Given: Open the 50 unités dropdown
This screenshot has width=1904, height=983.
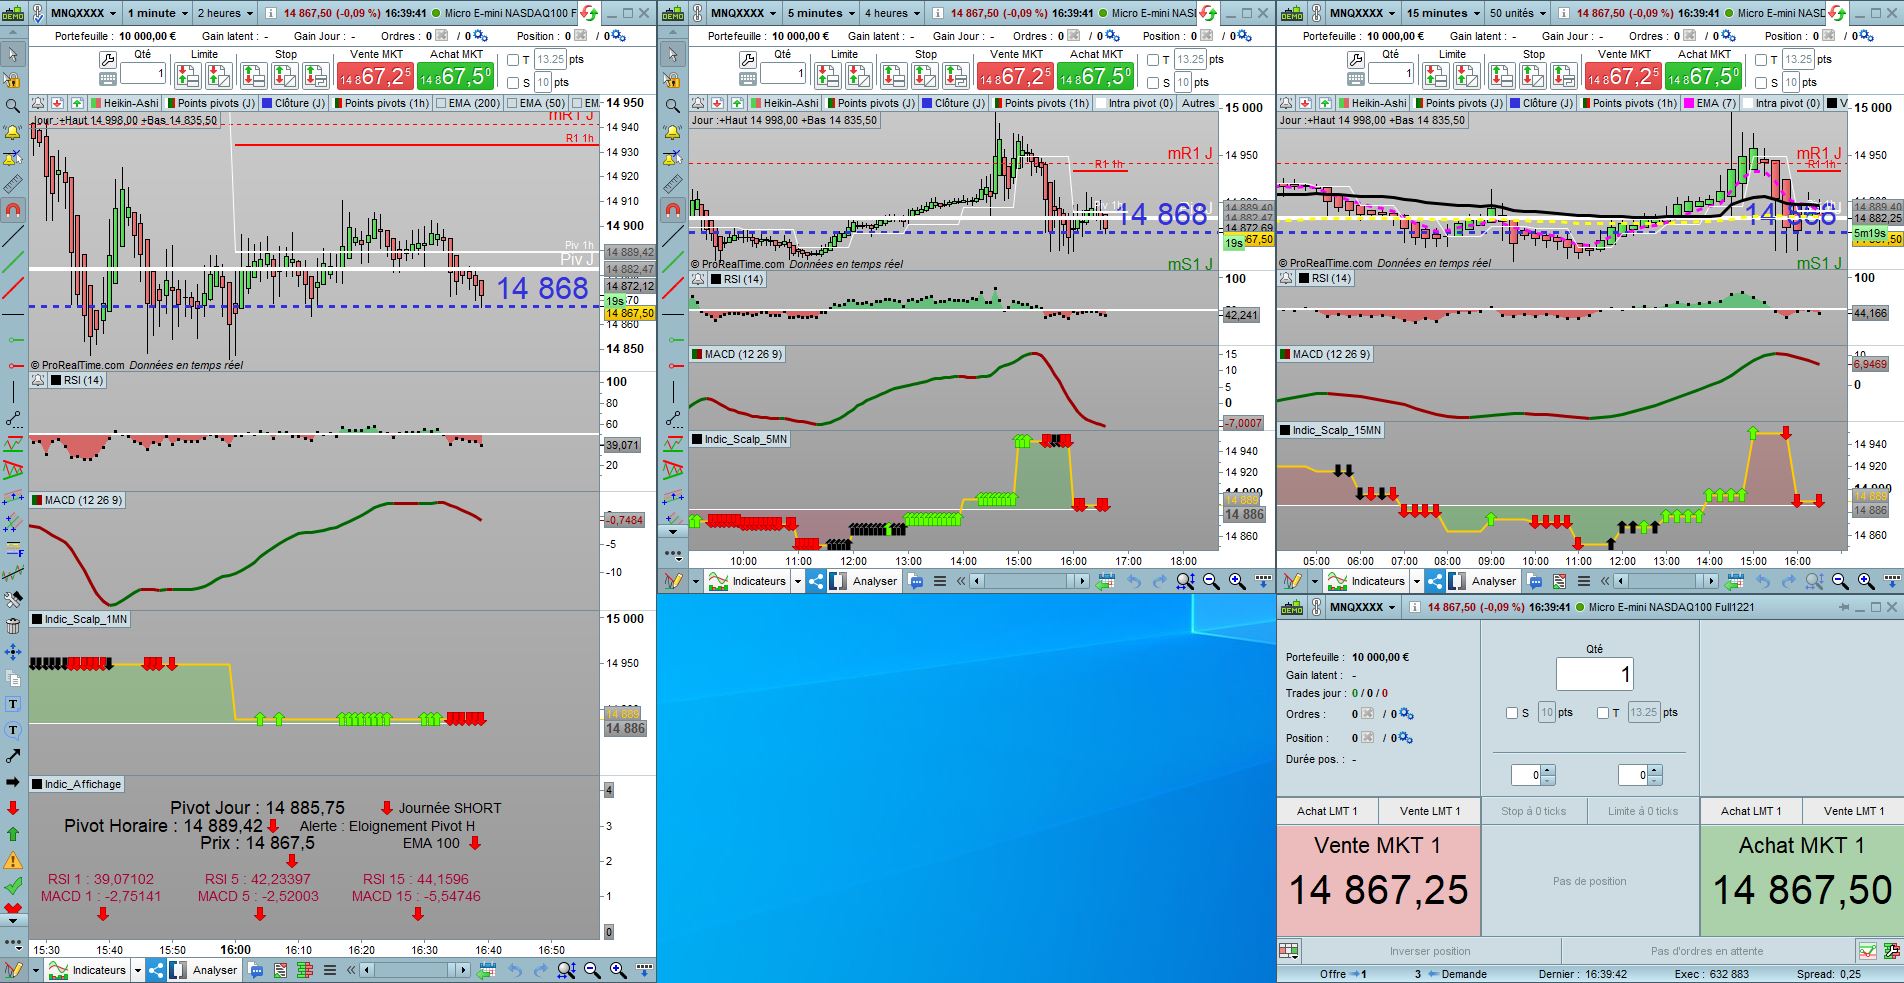Looking at the screenshot, I should tap(1516, 13).
